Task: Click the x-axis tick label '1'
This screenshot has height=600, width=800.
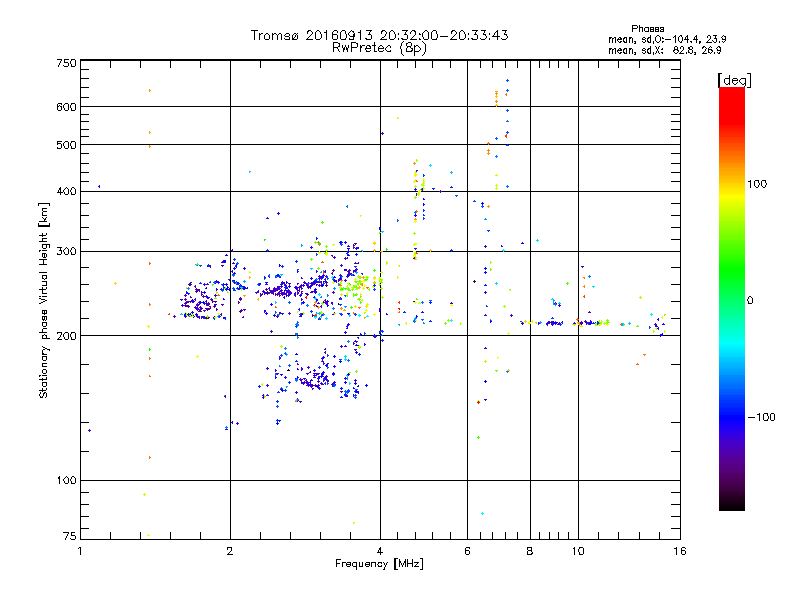Action: (x=80, y=551)
